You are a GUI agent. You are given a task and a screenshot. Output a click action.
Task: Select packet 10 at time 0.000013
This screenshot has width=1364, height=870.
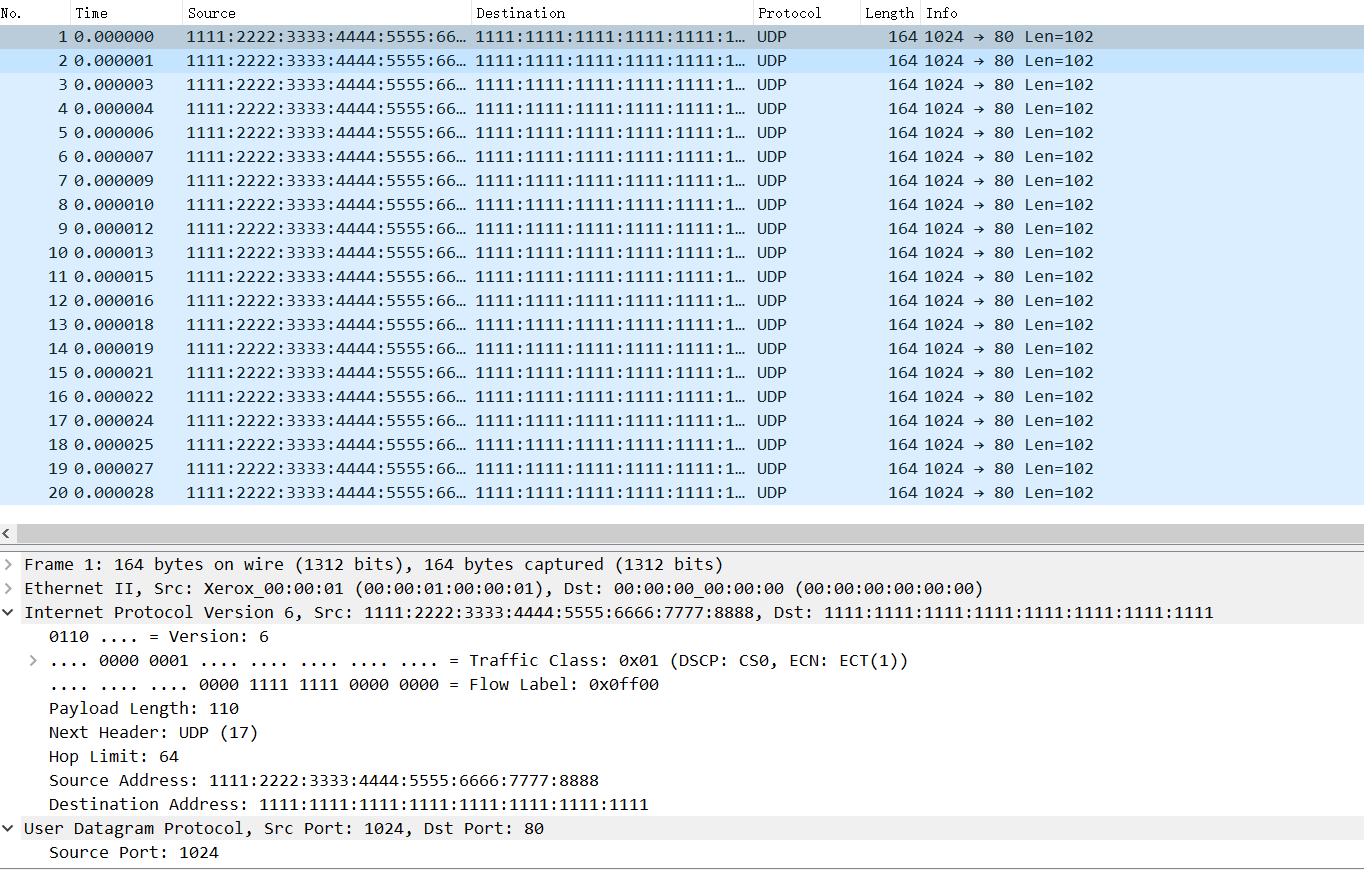tap(682, 253)
